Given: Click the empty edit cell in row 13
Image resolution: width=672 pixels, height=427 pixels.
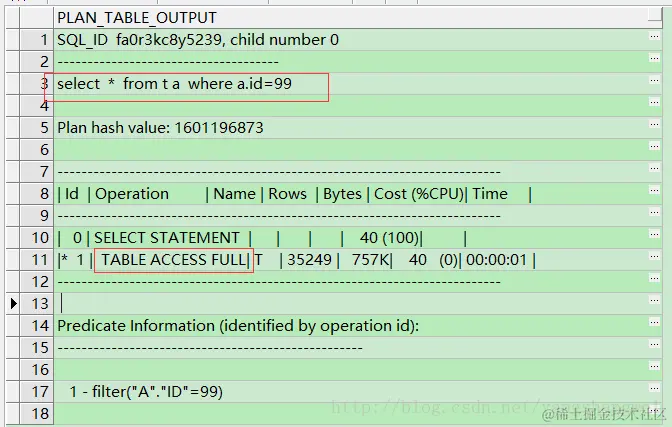Looking at the screenshot, I should (351, 304).
